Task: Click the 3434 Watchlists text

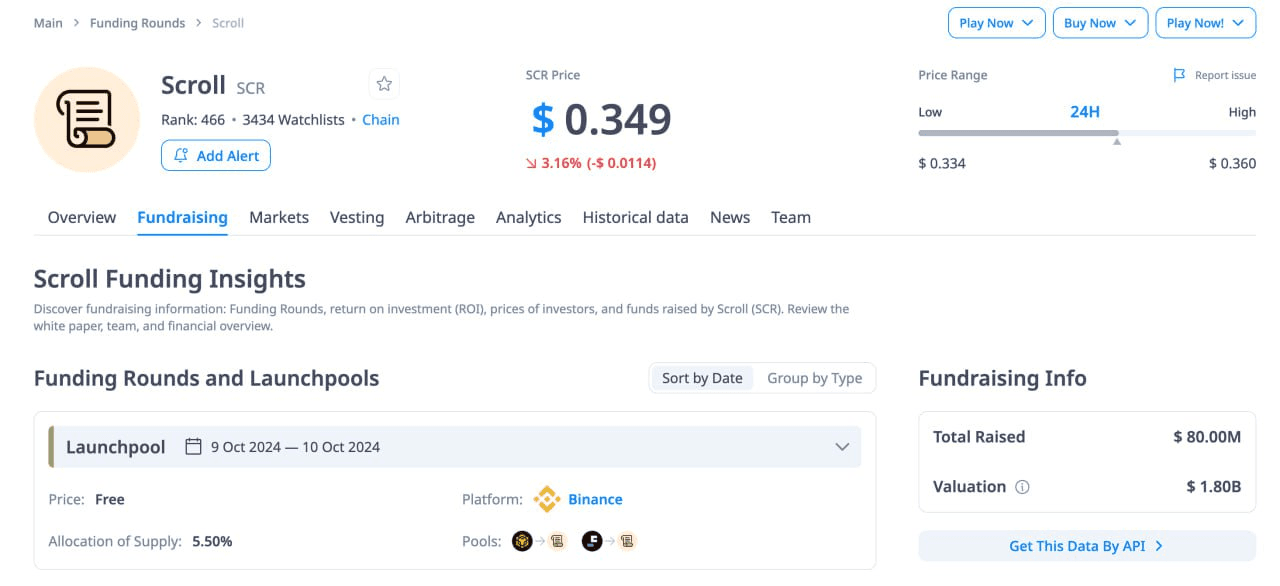Action: (x=293, y=119)
